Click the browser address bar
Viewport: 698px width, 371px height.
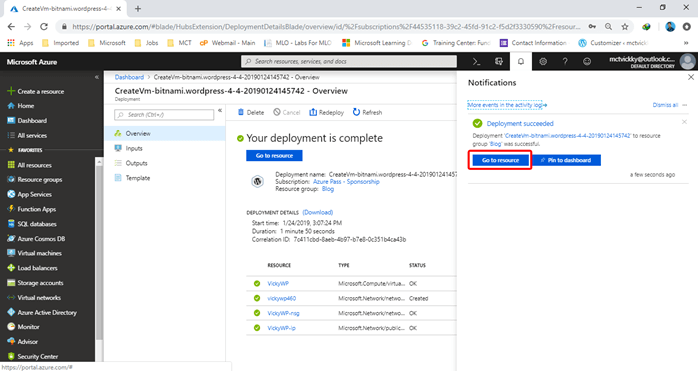pyautogui.click(x=326, y=27)
